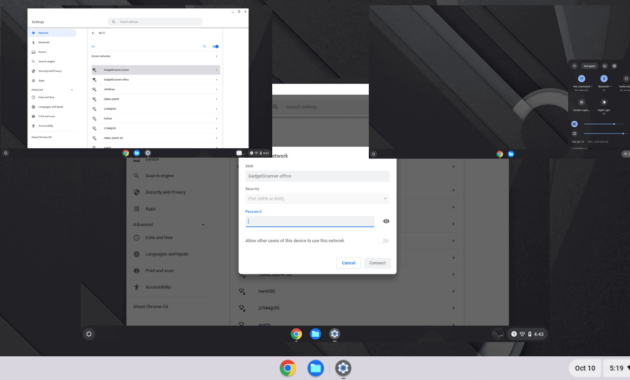Viewport: 630px width, 380px height.
Task: Click Connect in the join network dialog
Action: (x=377, y=263)
